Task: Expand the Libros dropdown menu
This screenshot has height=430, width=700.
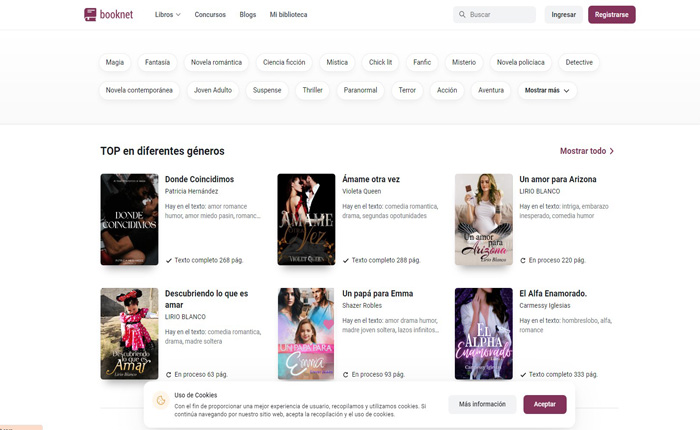Action: 168,15
